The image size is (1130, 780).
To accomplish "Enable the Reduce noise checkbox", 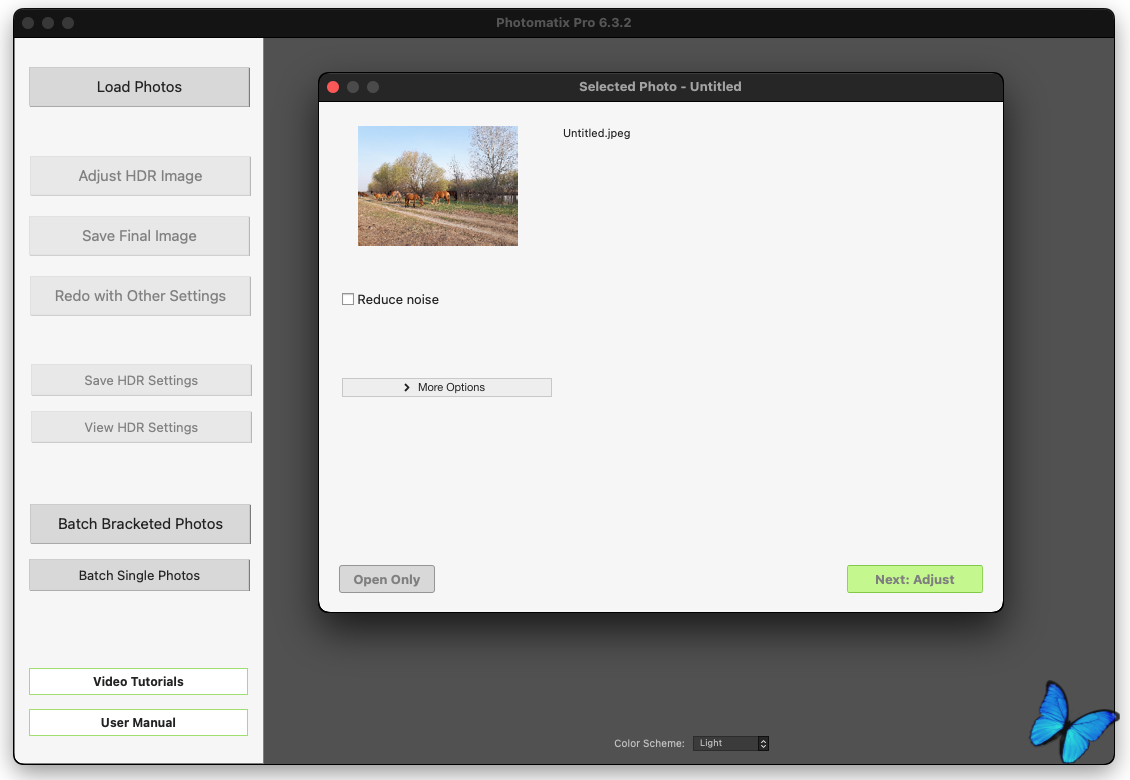I will 348,299.
